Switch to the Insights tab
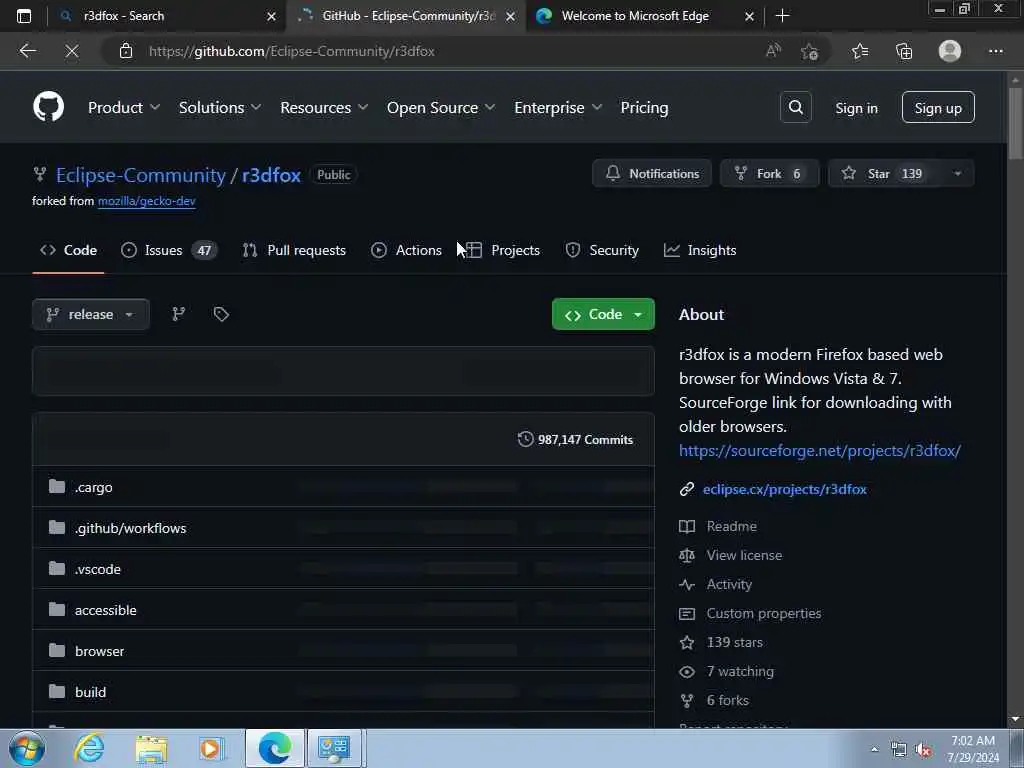The height and width of the screenshot is (768, 1024). point(700,250)
